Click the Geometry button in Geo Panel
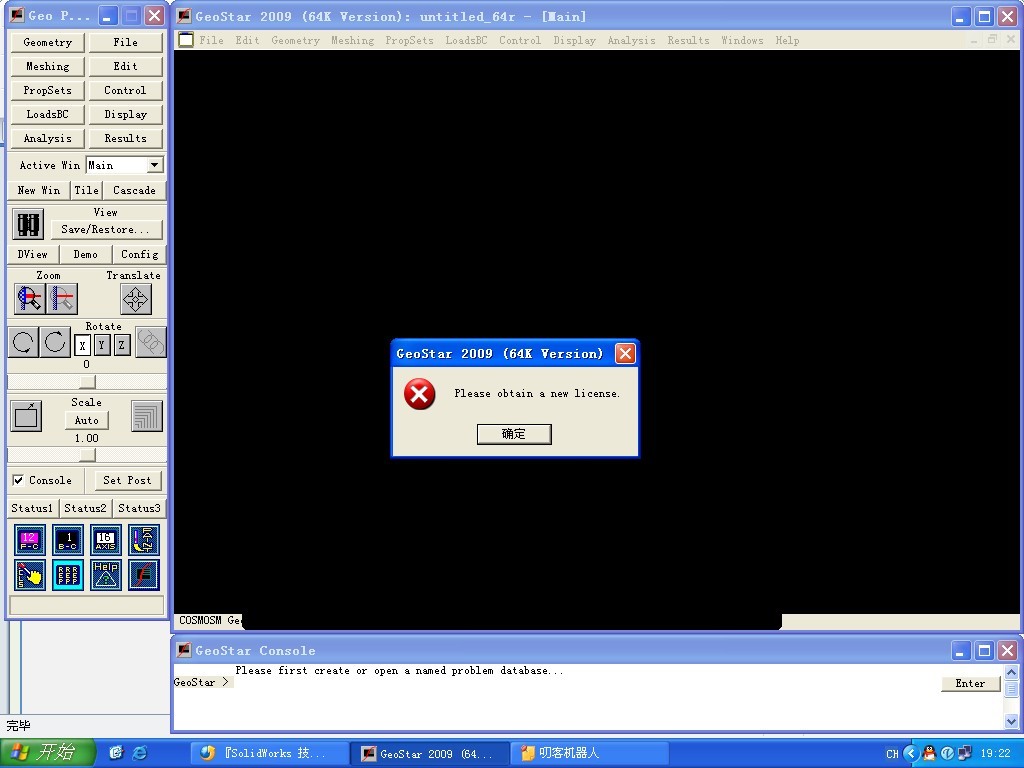1024x768 pixels. 48,42
